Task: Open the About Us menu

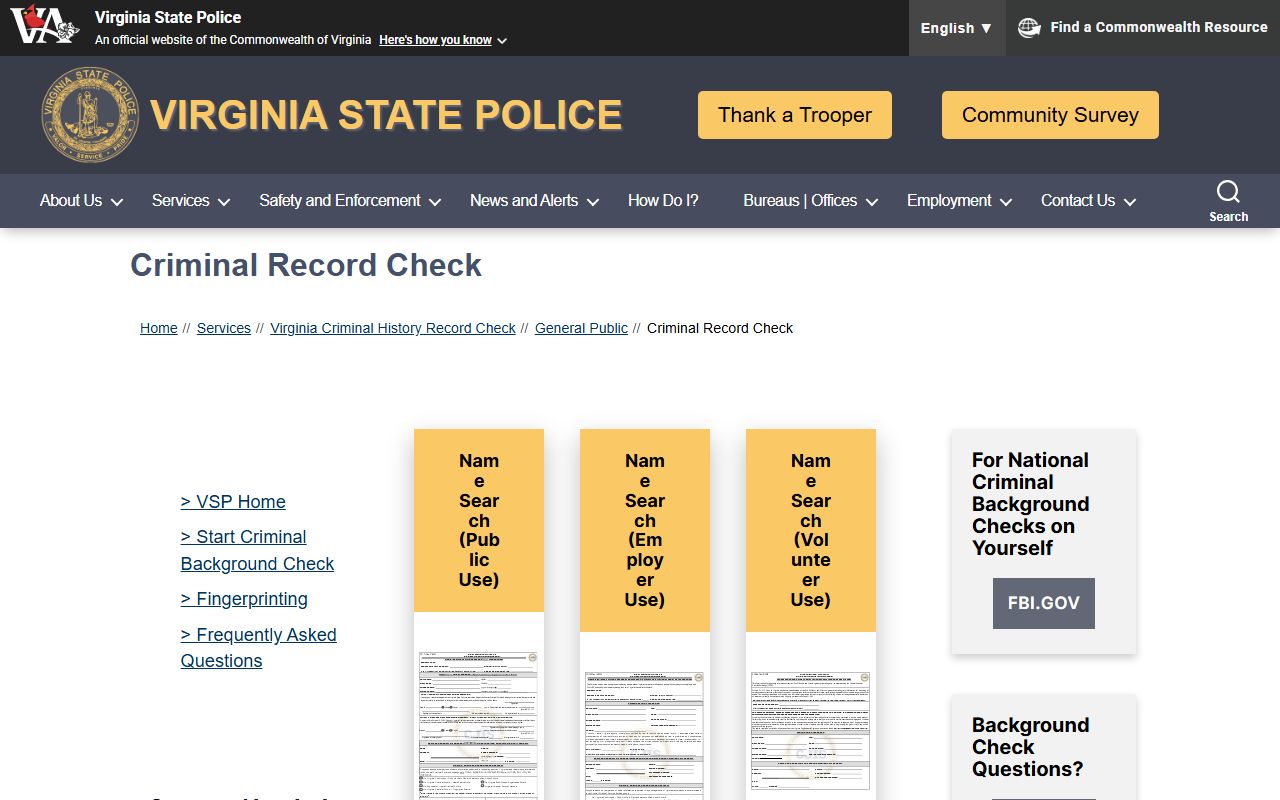Action: coord(71,200)
